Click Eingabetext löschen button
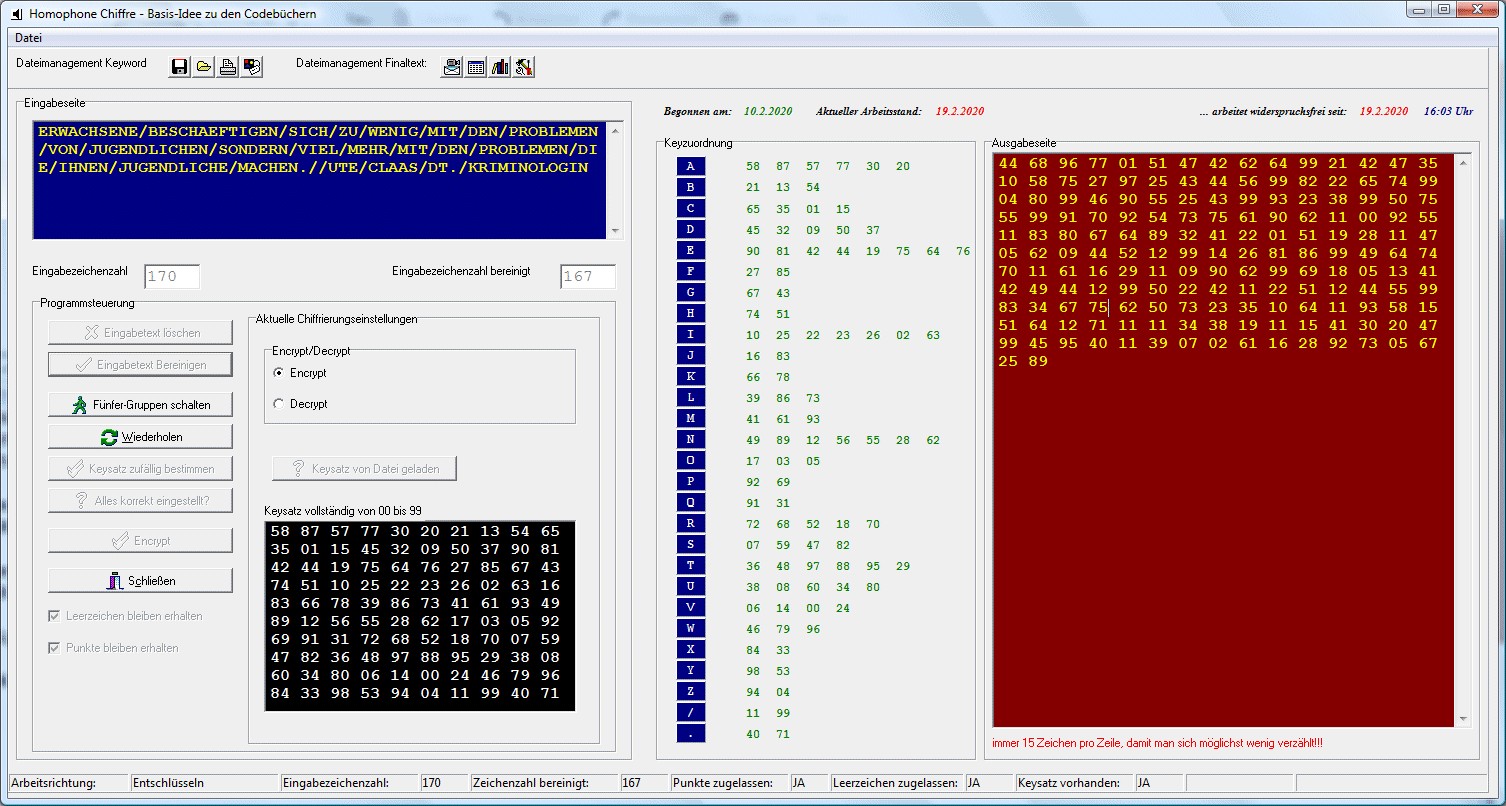Viewport: 1506px width, 806px height. [x=140, y=333]
